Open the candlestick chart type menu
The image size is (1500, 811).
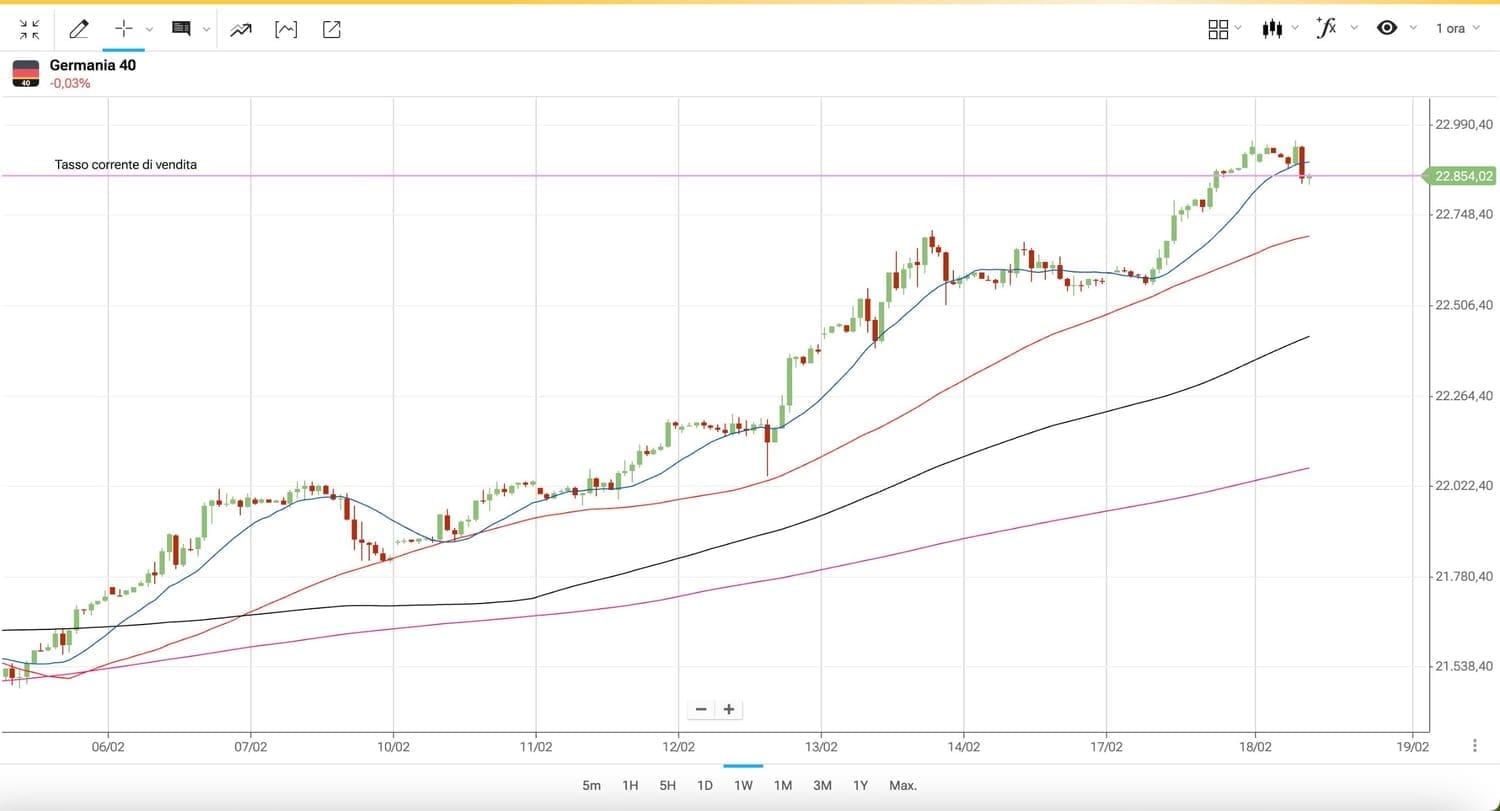tap(1272, 29)
